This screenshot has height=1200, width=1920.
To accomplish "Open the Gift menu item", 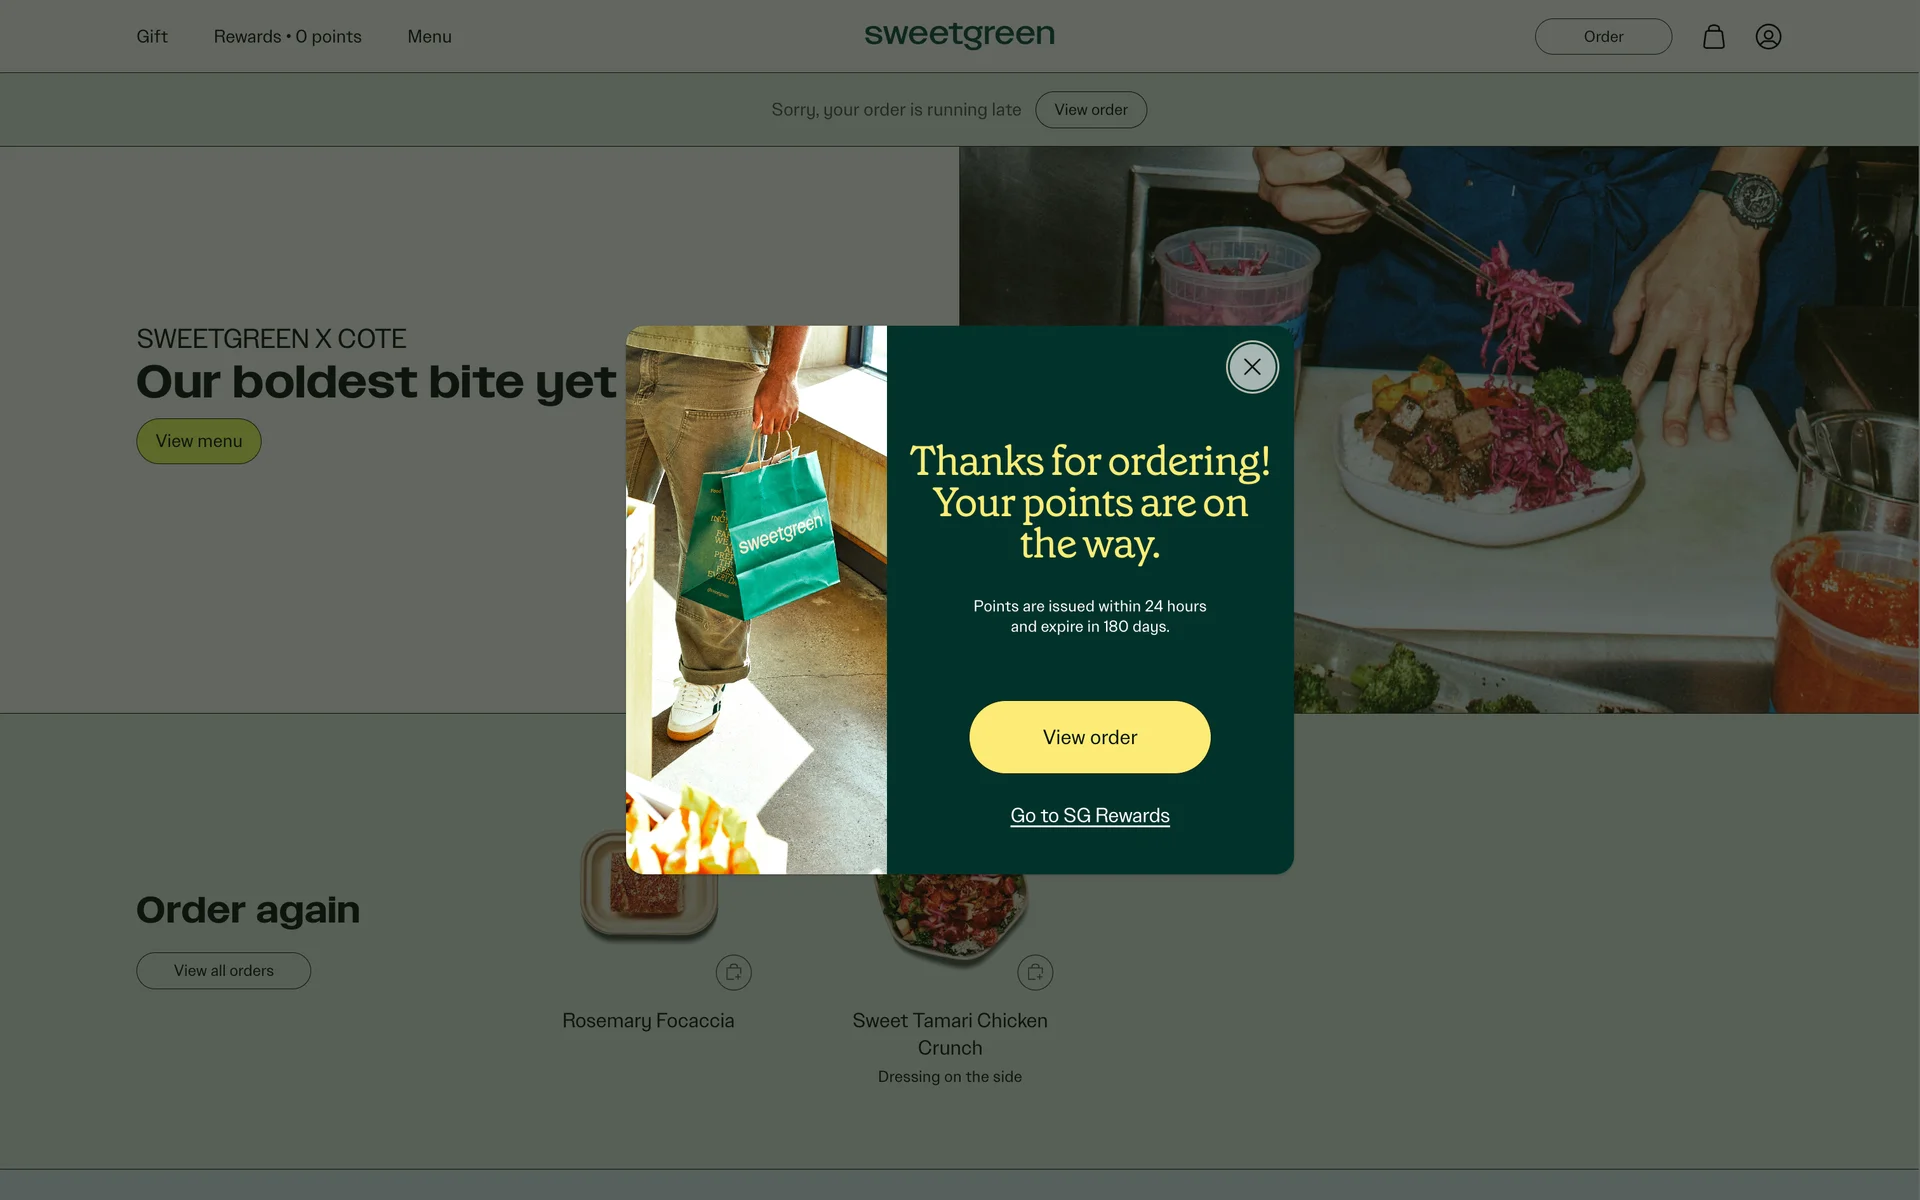I will [152, 37].
